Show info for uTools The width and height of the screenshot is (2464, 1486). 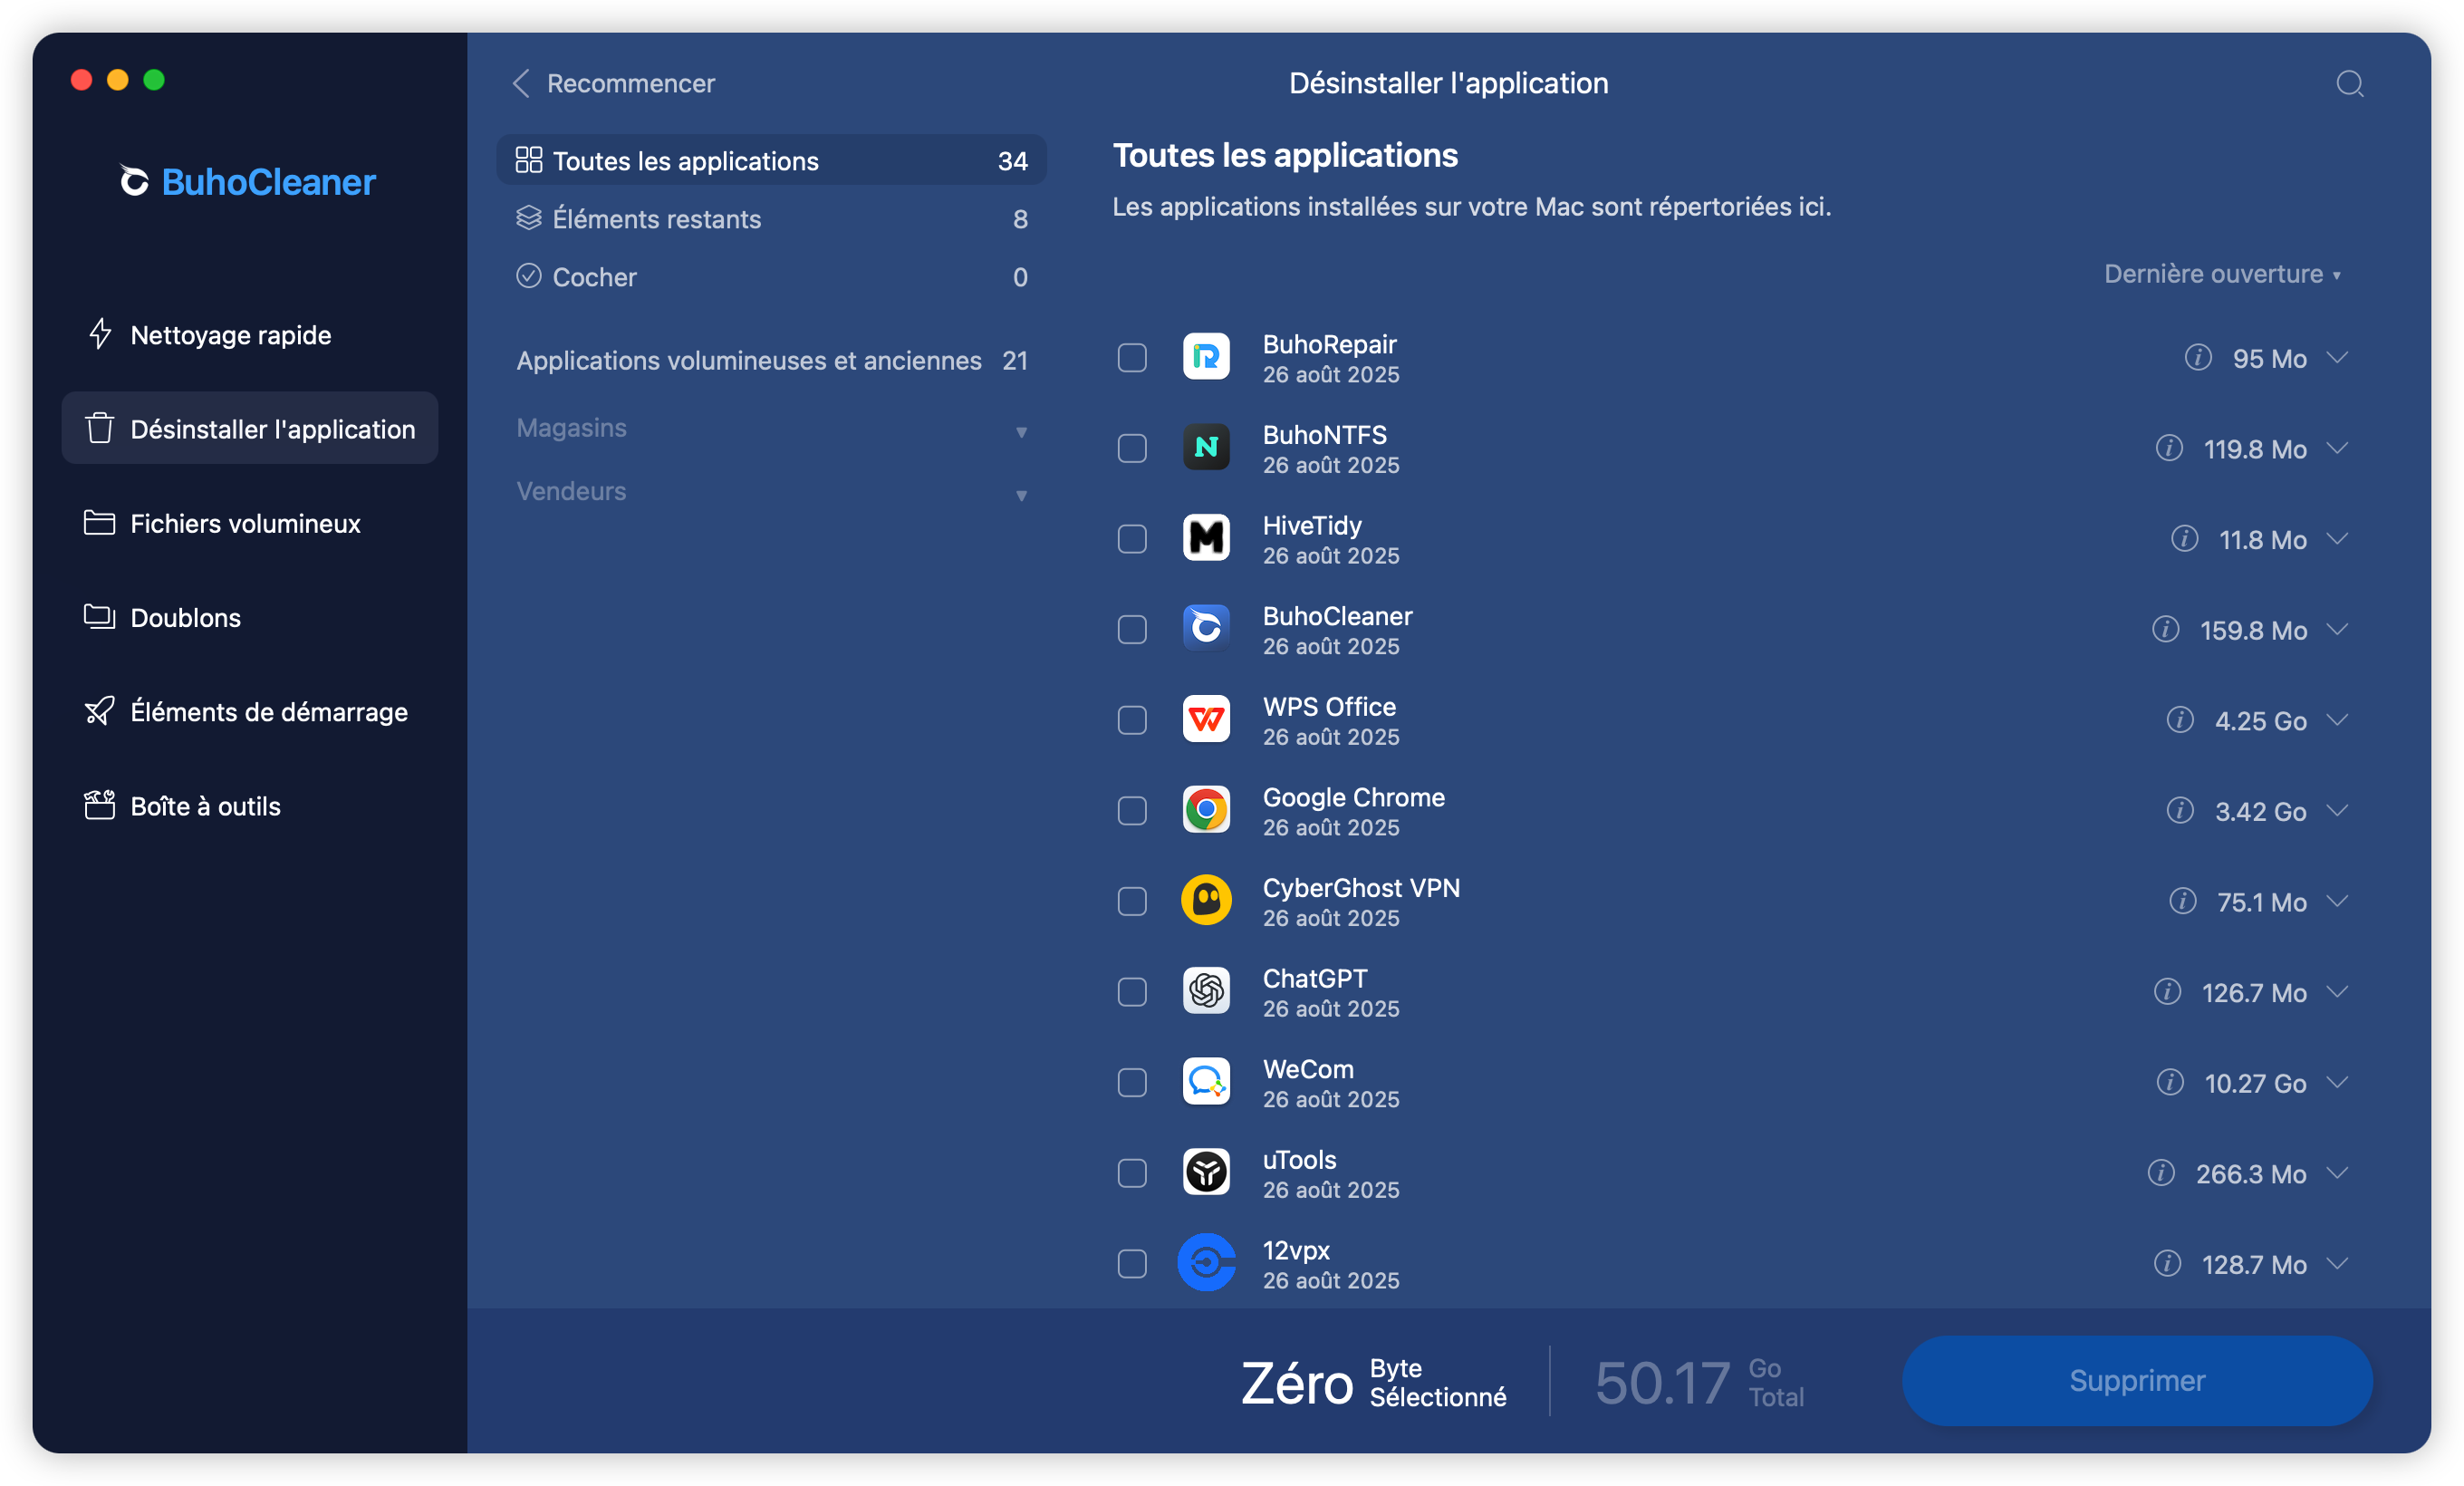pyautogui.click(x=2160, y=1173)
